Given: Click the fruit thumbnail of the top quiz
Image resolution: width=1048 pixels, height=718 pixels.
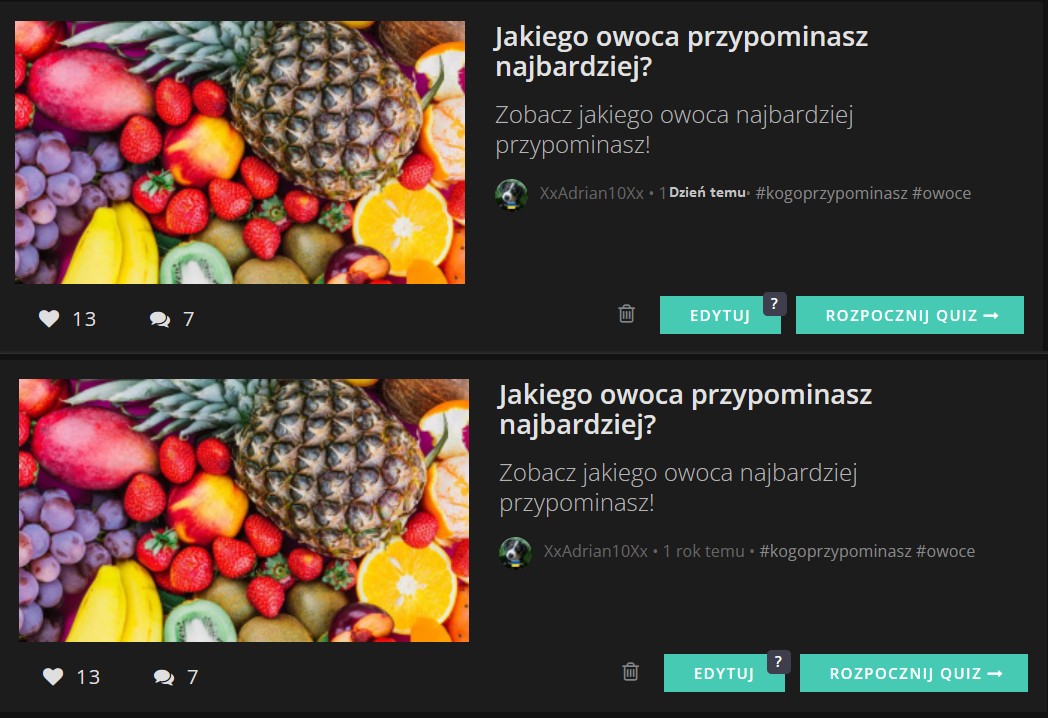Looking at the screenshot, I should pyautogui.click(x=240, y=152).
